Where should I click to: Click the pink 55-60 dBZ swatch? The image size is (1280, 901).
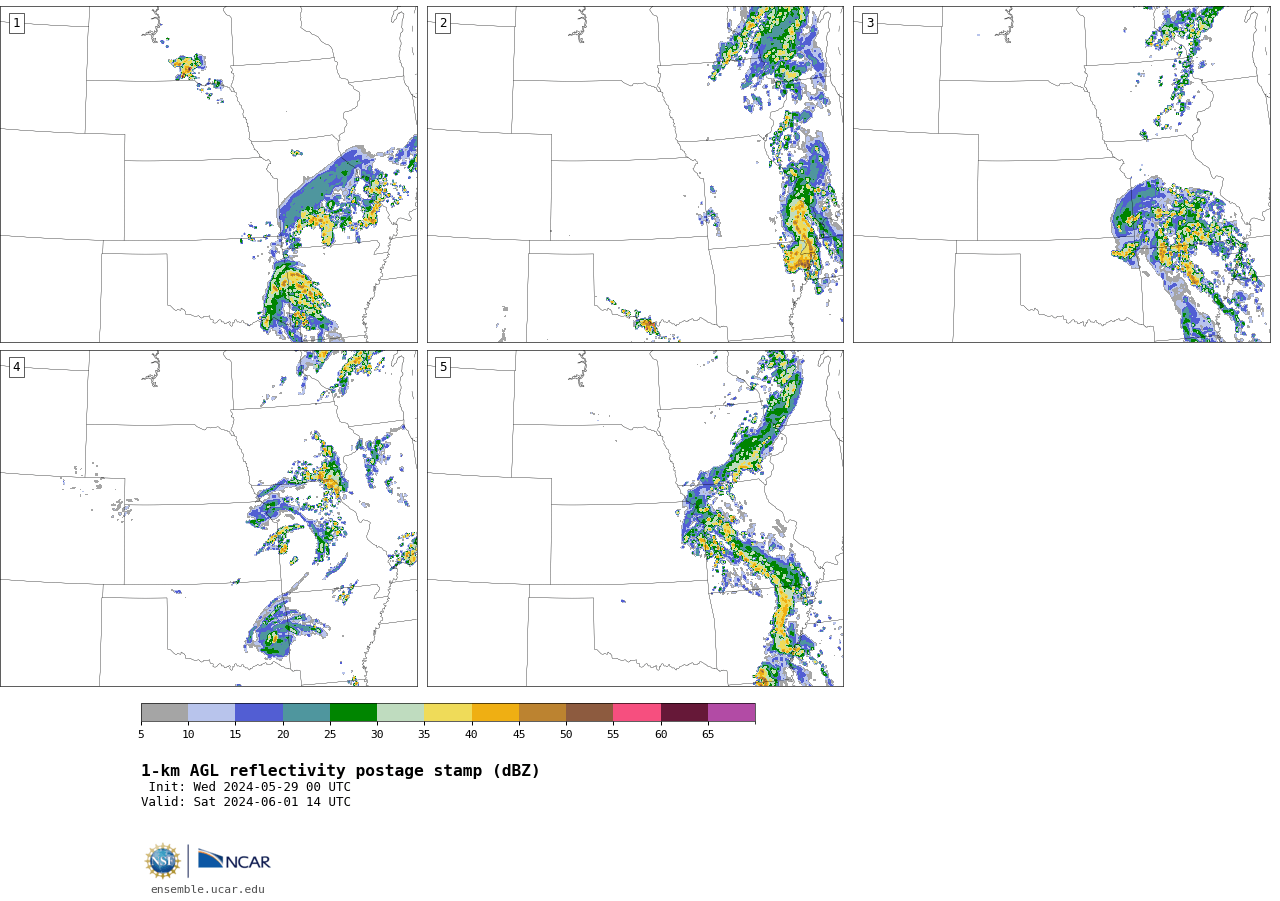click(x=637, y=713)
